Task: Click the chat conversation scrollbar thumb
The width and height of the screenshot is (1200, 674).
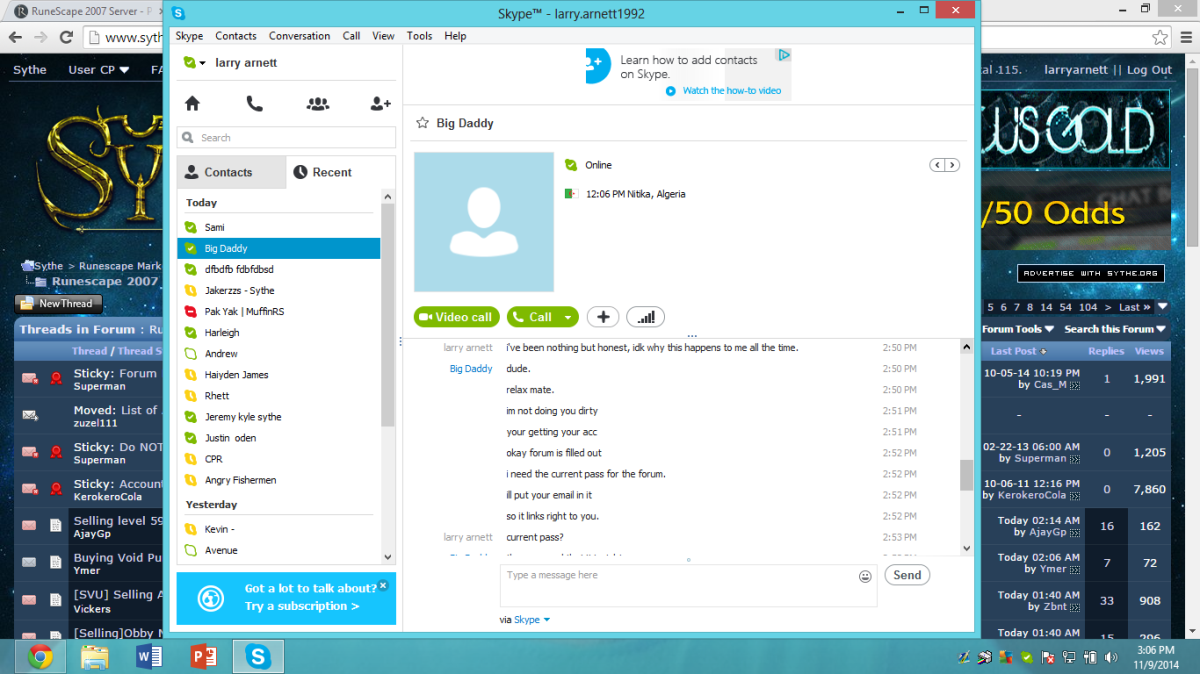Action: click(966, 475)
